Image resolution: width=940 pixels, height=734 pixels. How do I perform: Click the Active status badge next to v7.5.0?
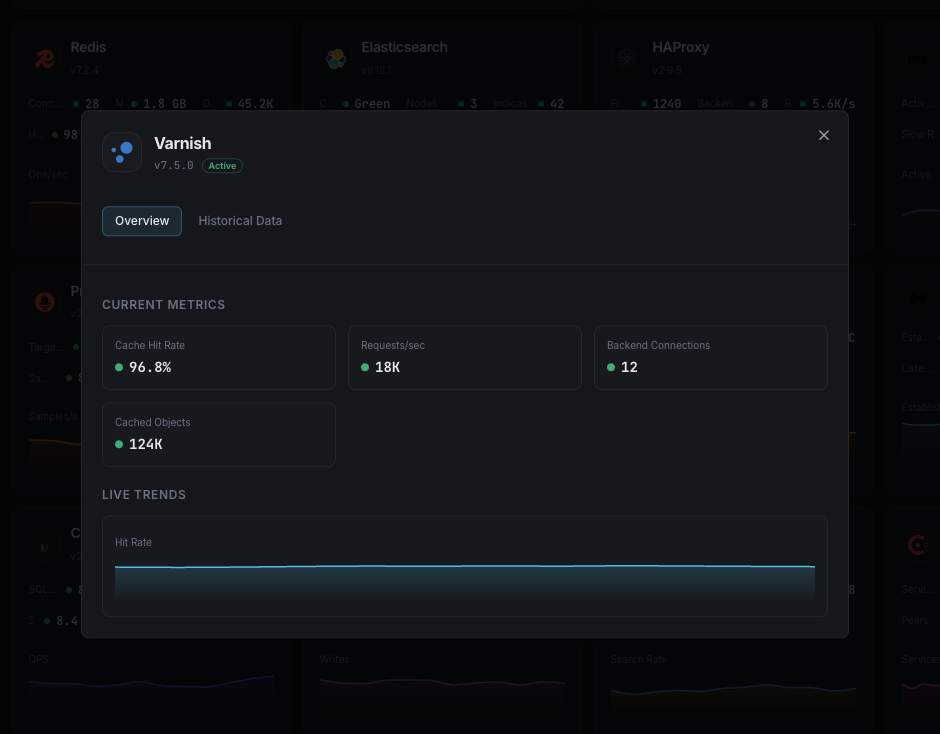click(x=222, y=166)
